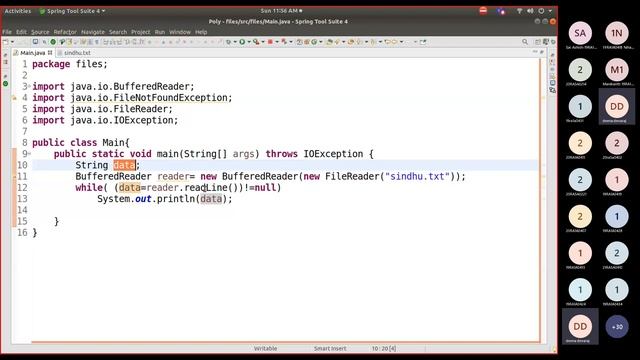The height and width of the screenshot is (360, 640).
Task: Open the Edit menu
Action: click(21, 32)
